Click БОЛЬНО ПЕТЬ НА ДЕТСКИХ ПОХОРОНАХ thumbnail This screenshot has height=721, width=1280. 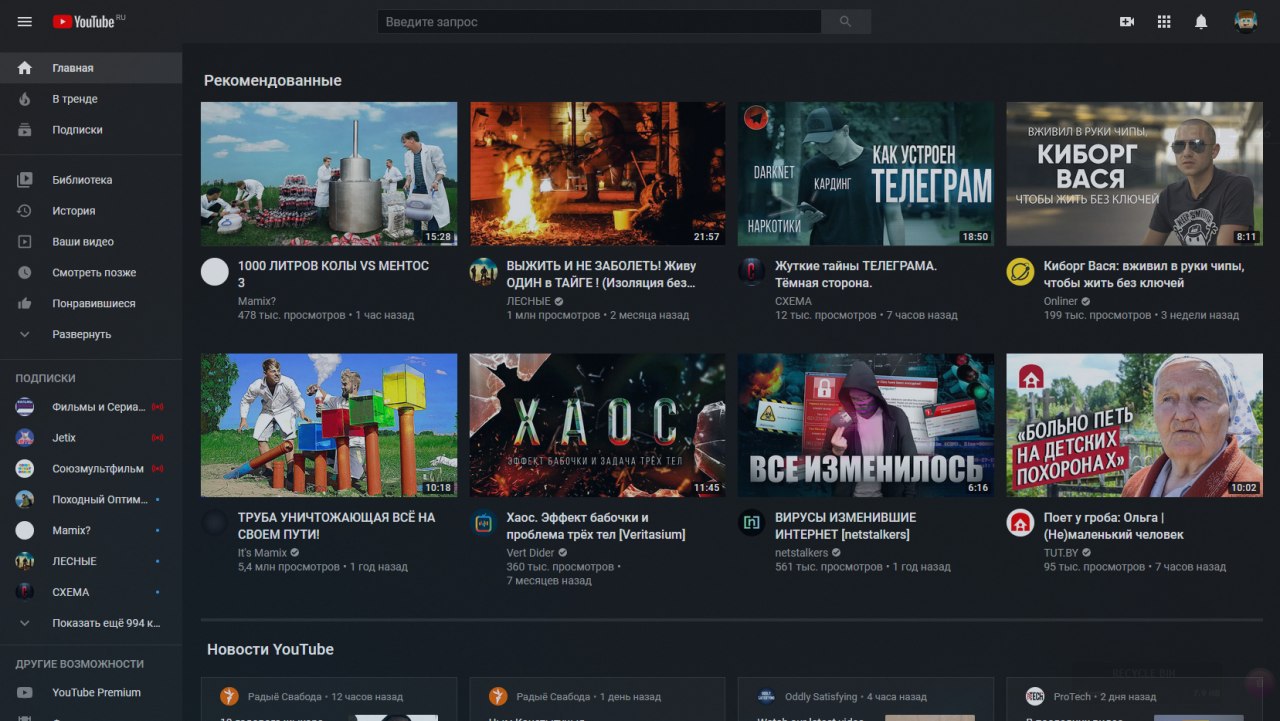1135,425
